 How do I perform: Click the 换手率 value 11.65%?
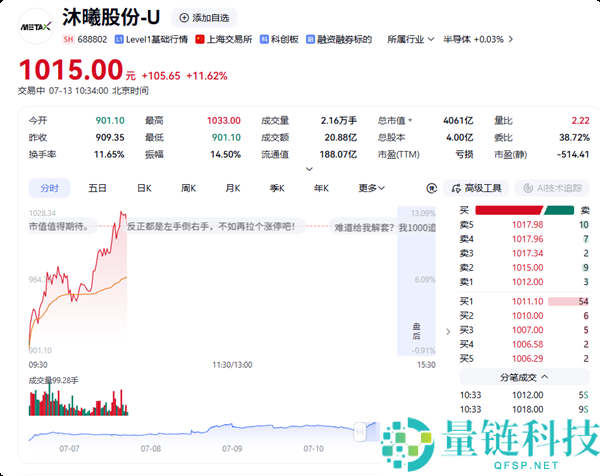tap(109, 155)
